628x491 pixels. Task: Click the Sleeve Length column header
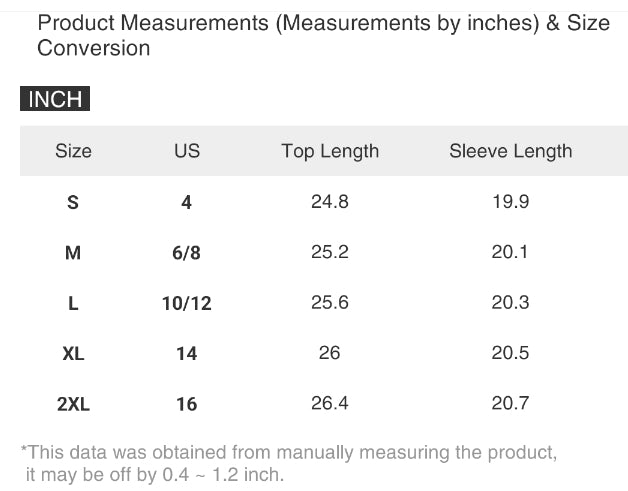tap(510, 151)
